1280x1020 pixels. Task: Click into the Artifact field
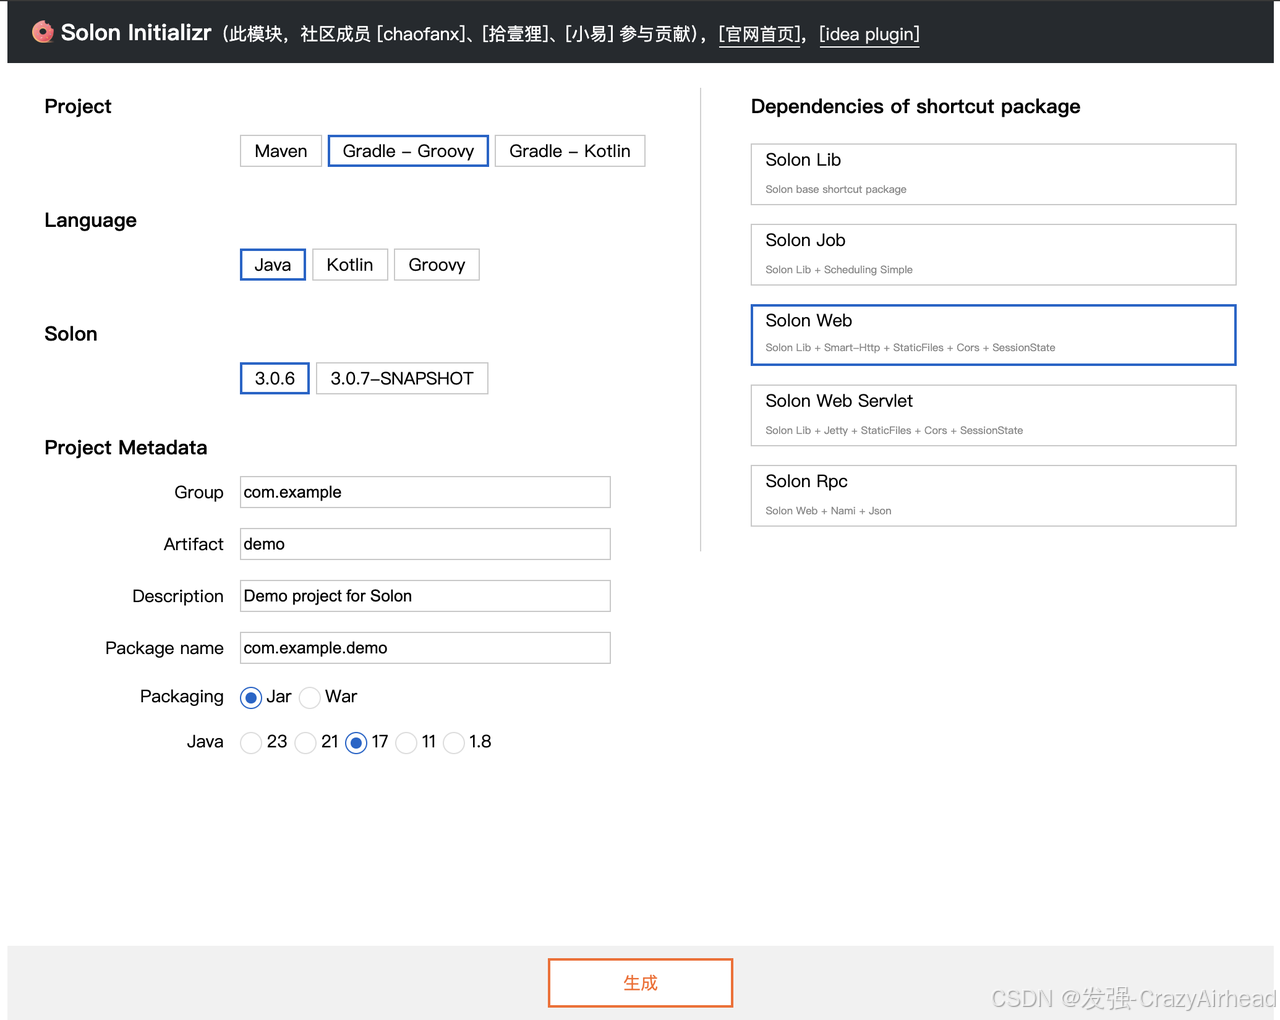click(x=425, y=544)
